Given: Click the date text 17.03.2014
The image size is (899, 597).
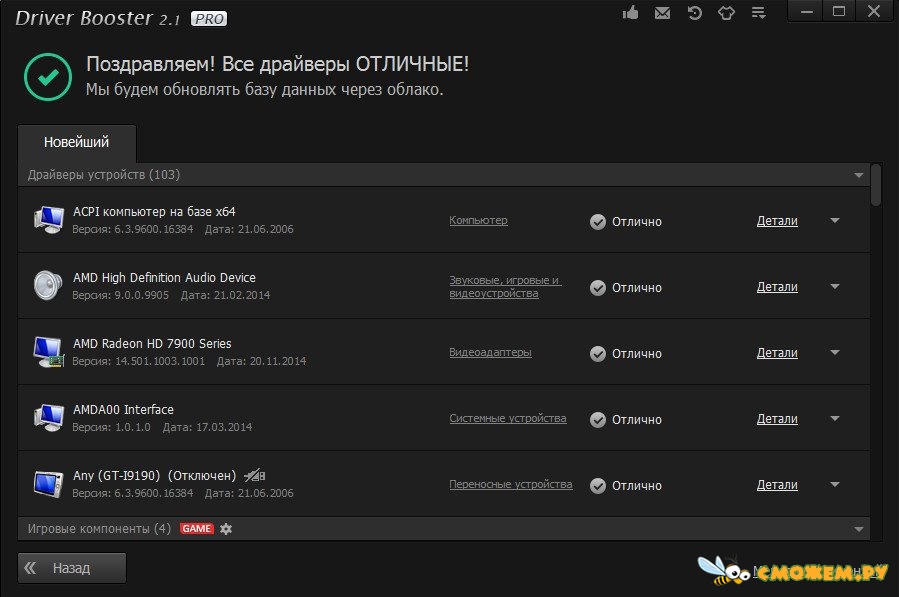Looking at the screenshot, I should (224, 427).
